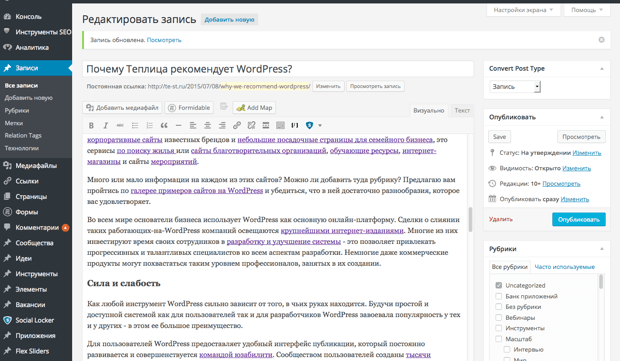This screenshot has width=620, height=361.
Task: Click the Save button
Action: (x=499, y=137)
